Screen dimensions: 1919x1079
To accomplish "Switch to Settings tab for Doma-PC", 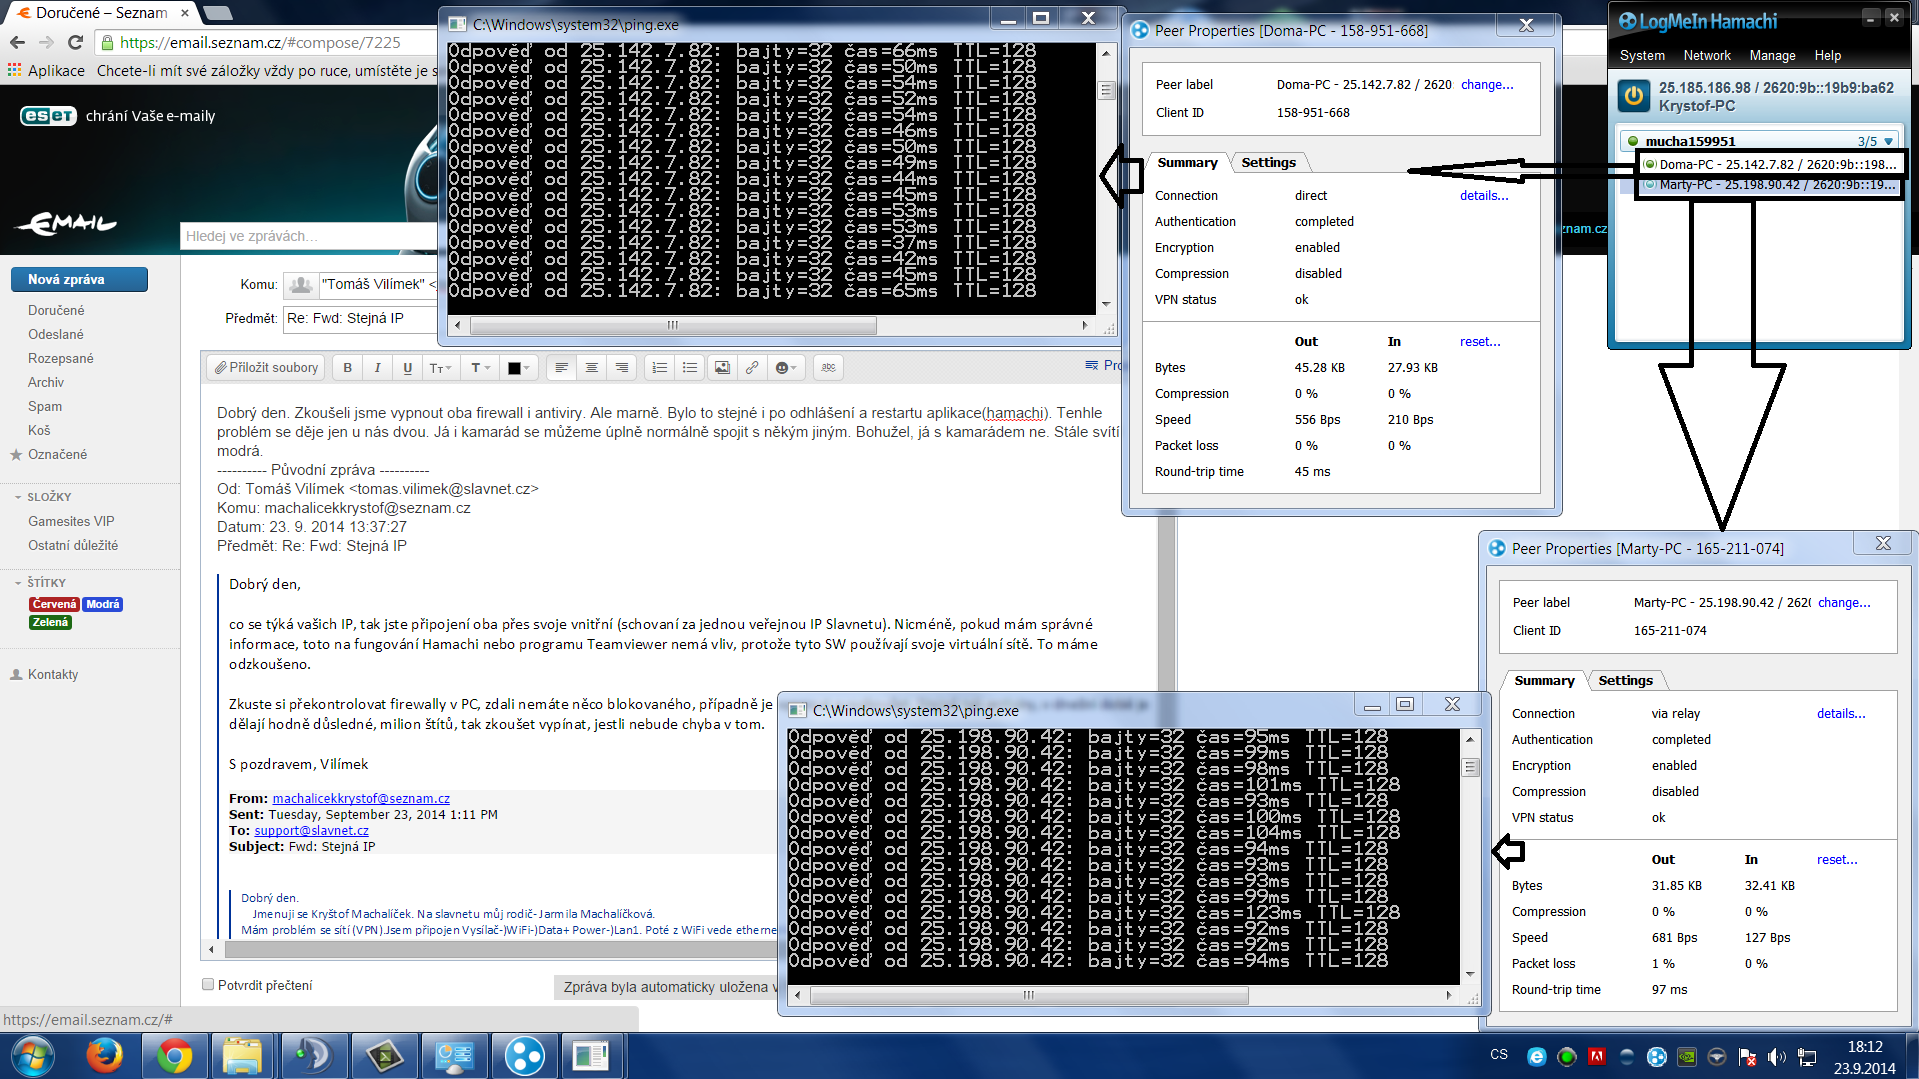I will [x=1268, y=163].
